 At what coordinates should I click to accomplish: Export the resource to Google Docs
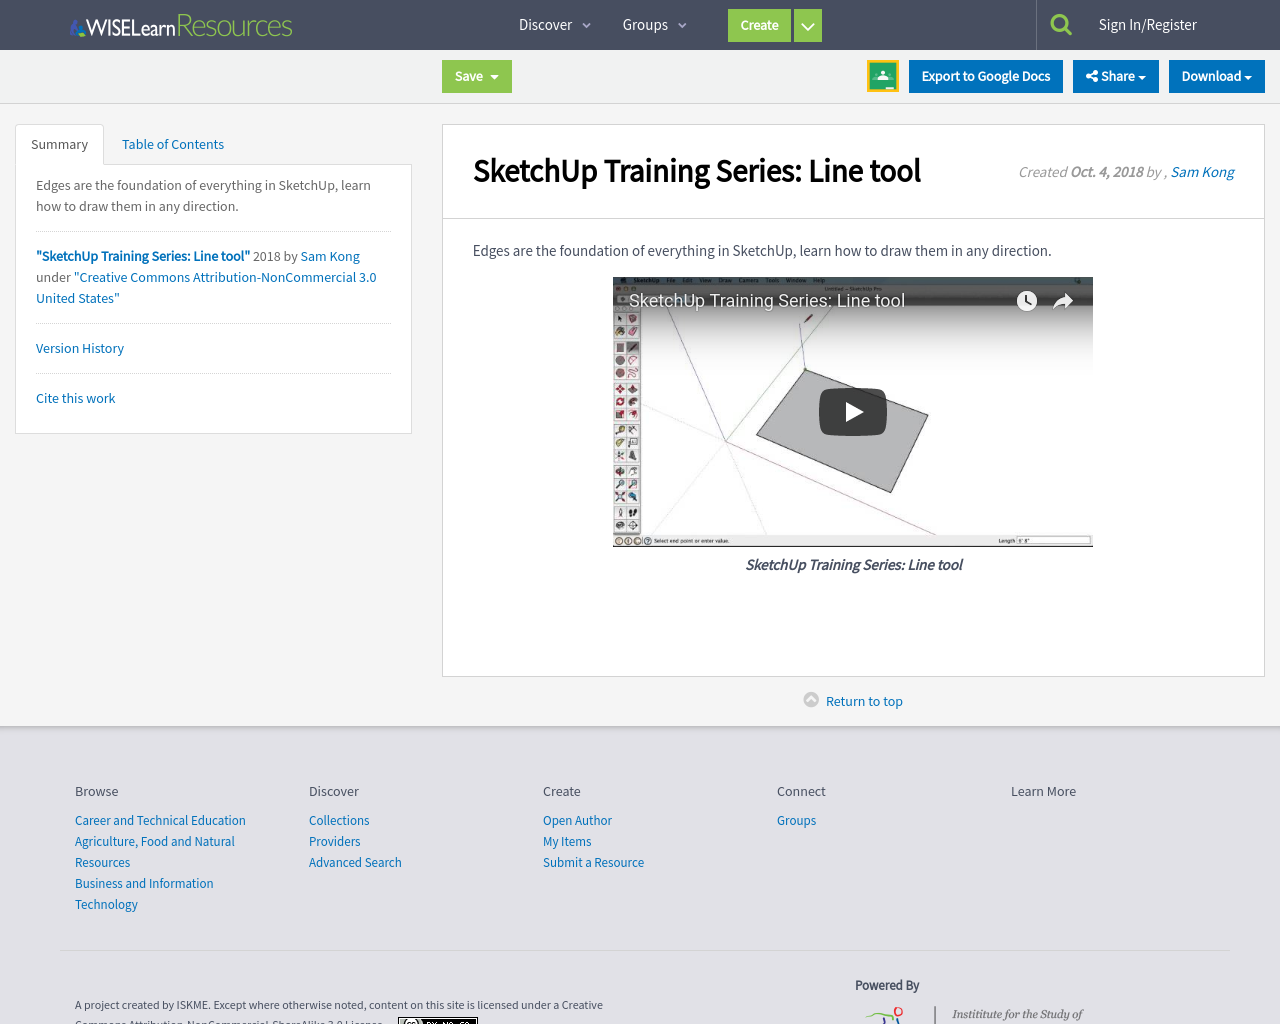(x=985, y=75)
